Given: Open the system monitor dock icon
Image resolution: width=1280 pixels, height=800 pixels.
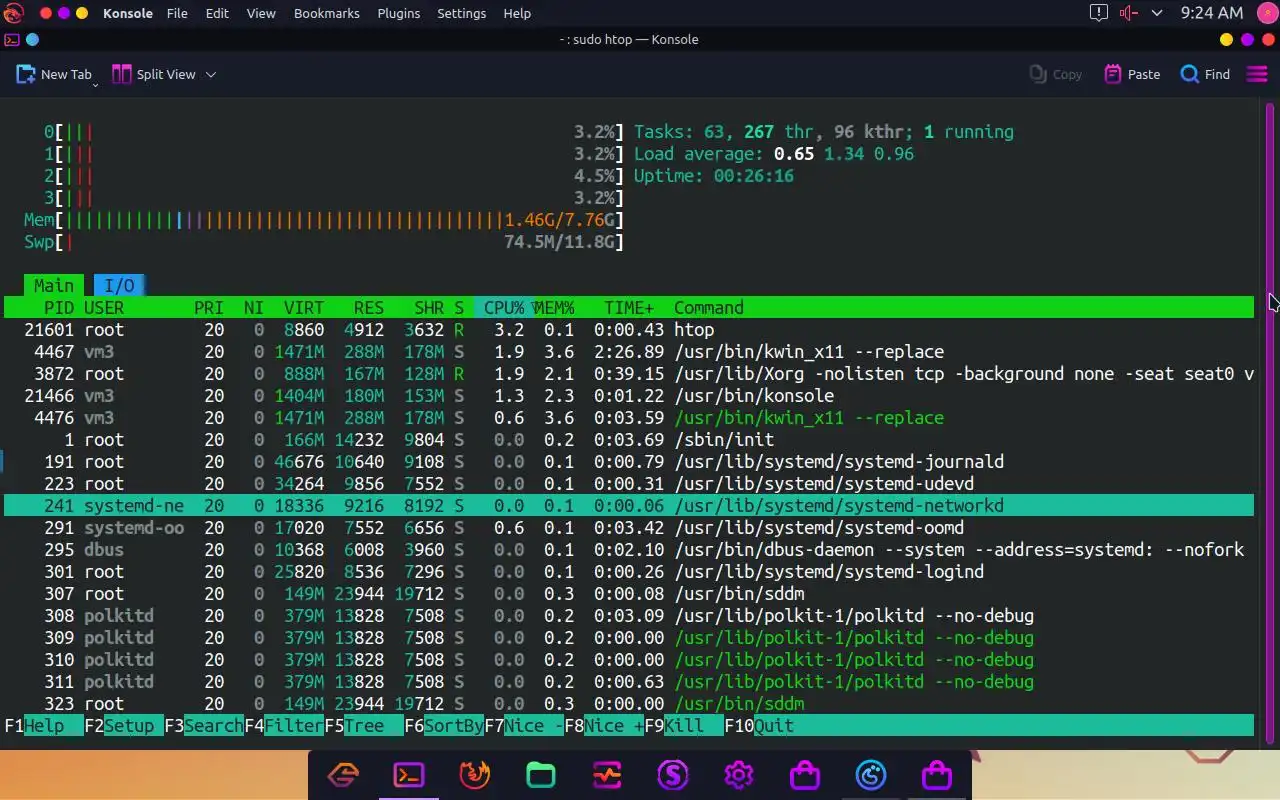Looking at the screenshot, I should tap(607, 775).
